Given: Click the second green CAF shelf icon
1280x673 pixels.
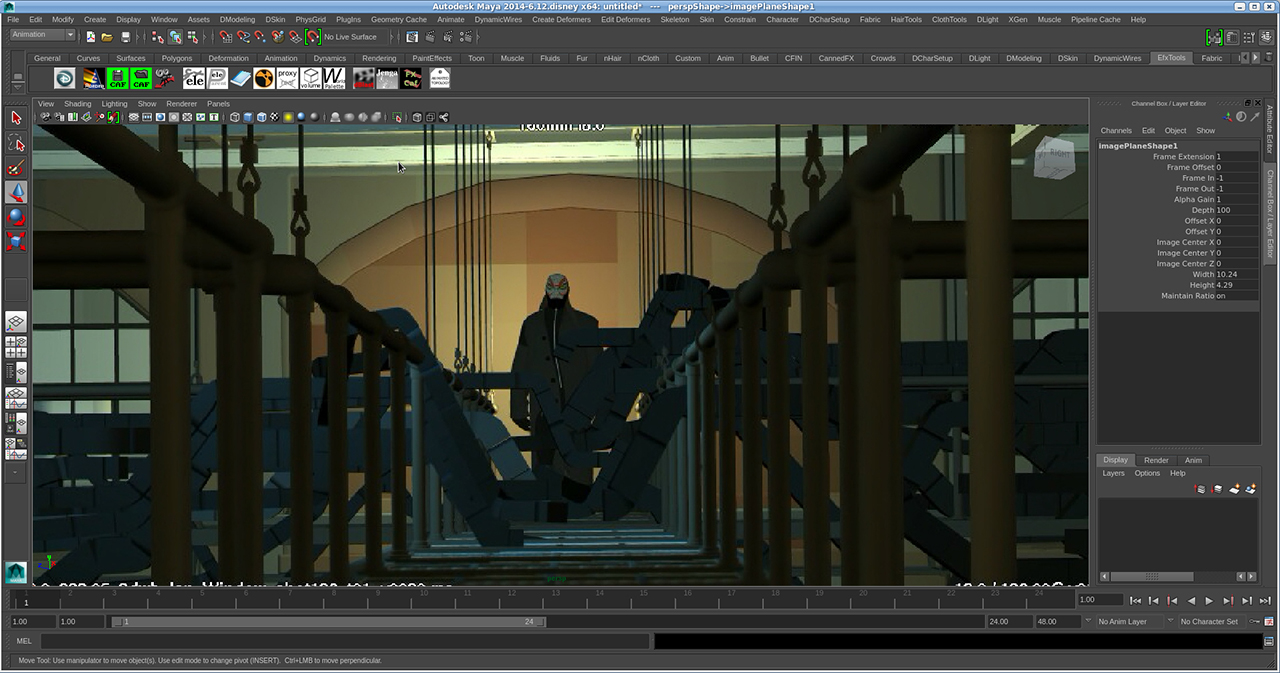Looking at the screenshot, I should pyautogui.click(x=141, y=78).
